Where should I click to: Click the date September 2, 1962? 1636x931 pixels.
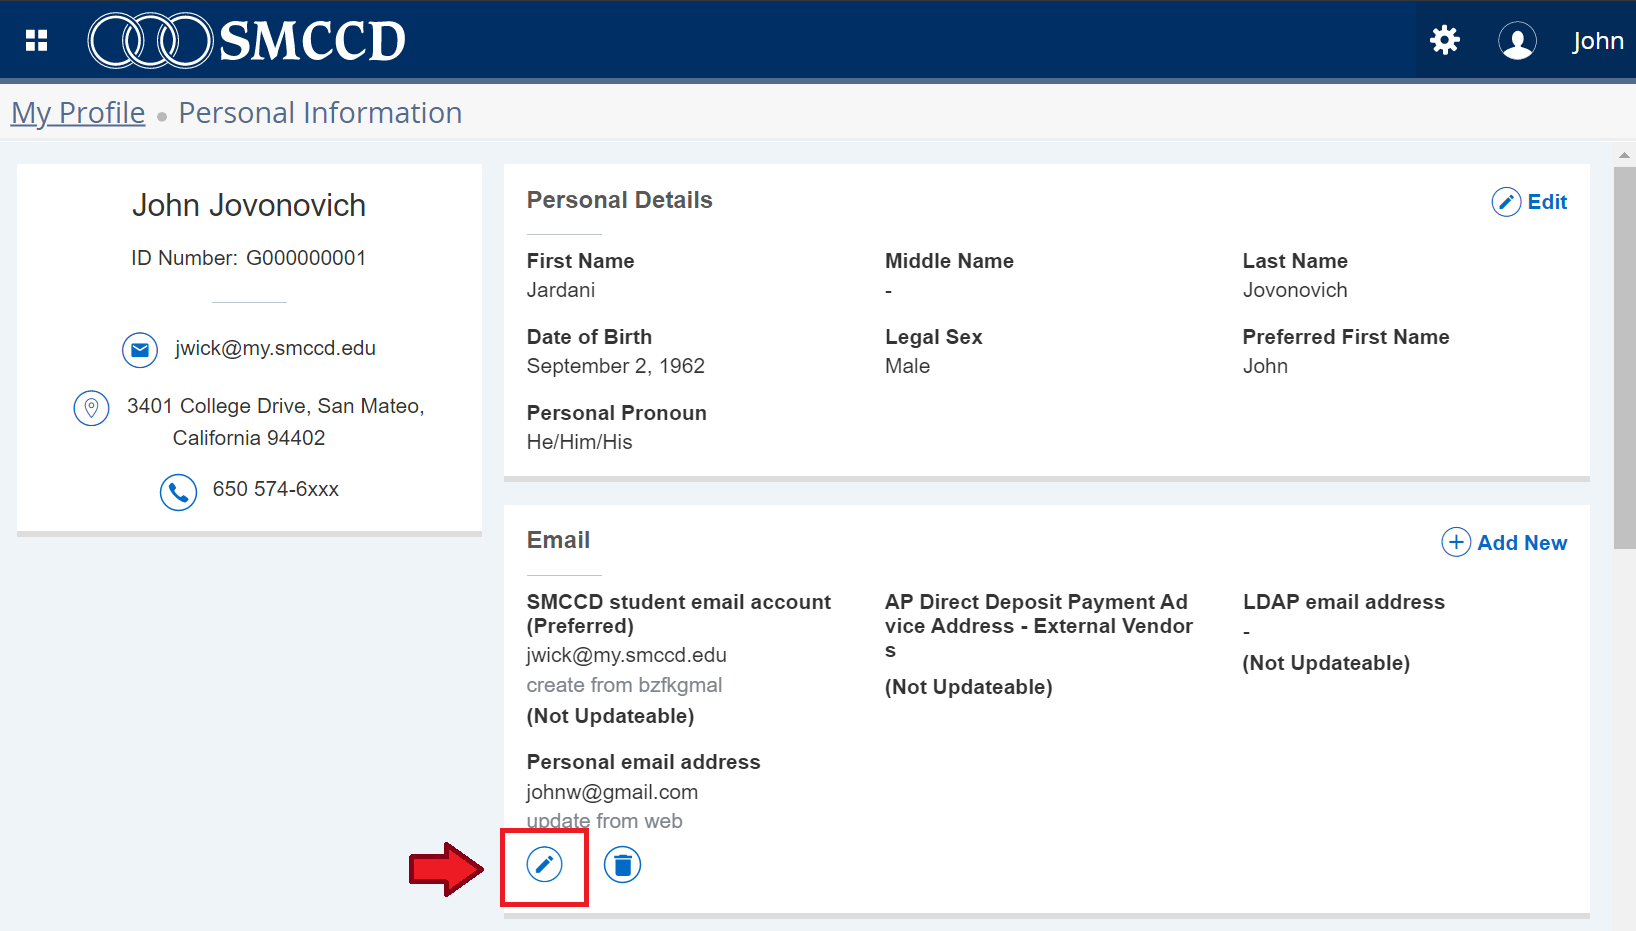pos(616,366)
